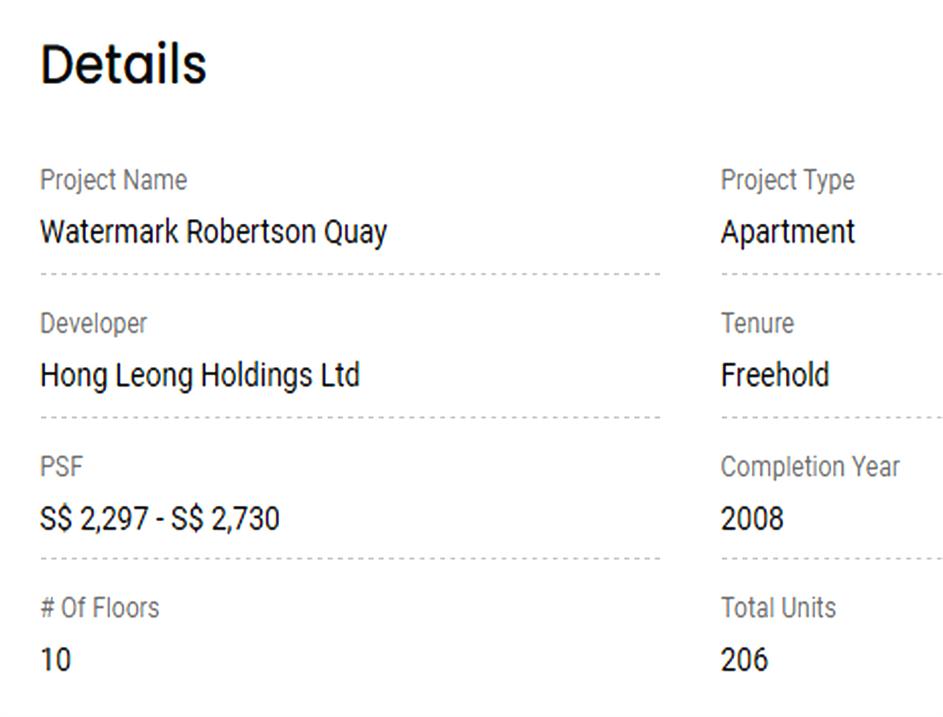
Task: Click the dashed divider under Hong Leong Holdings
Action: 350,417
